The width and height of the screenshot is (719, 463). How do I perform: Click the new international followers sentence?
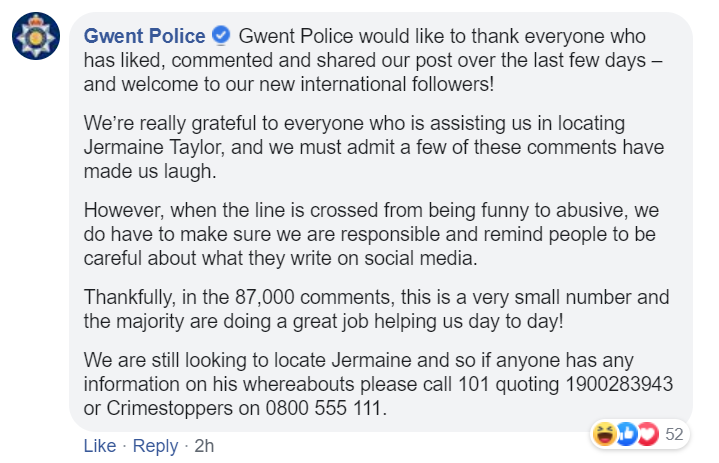coord(289,84)
